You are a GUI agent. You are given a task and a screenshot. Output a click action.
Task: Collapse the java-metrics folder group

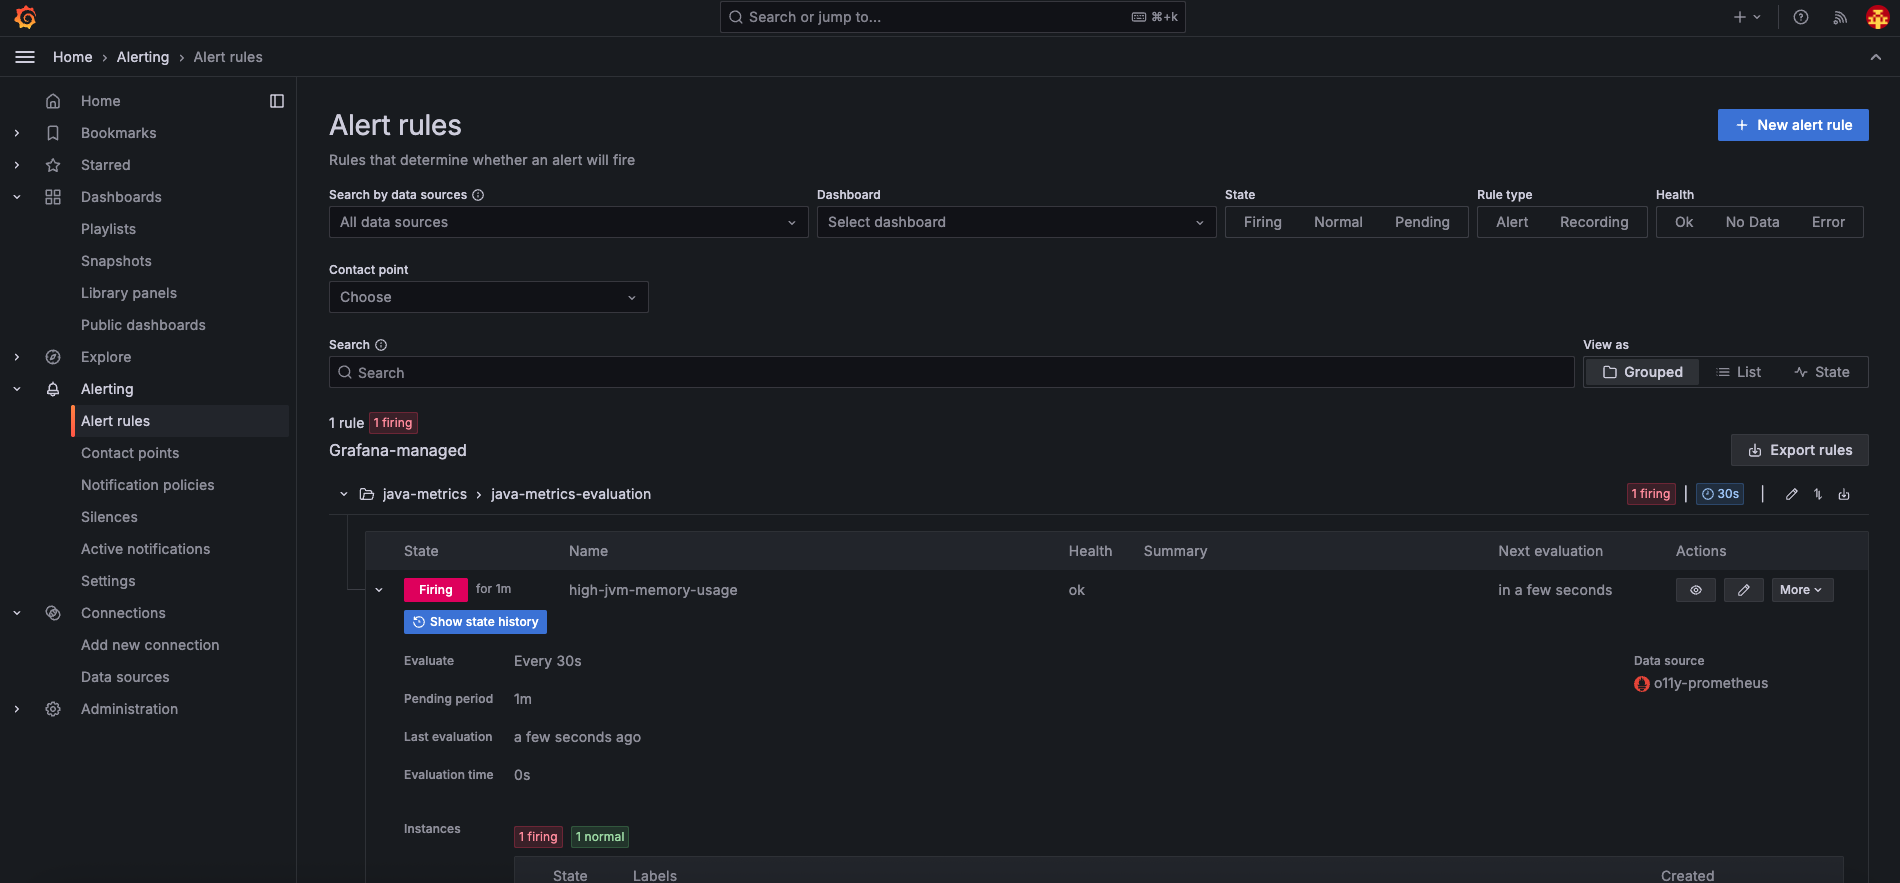[343, 494]
